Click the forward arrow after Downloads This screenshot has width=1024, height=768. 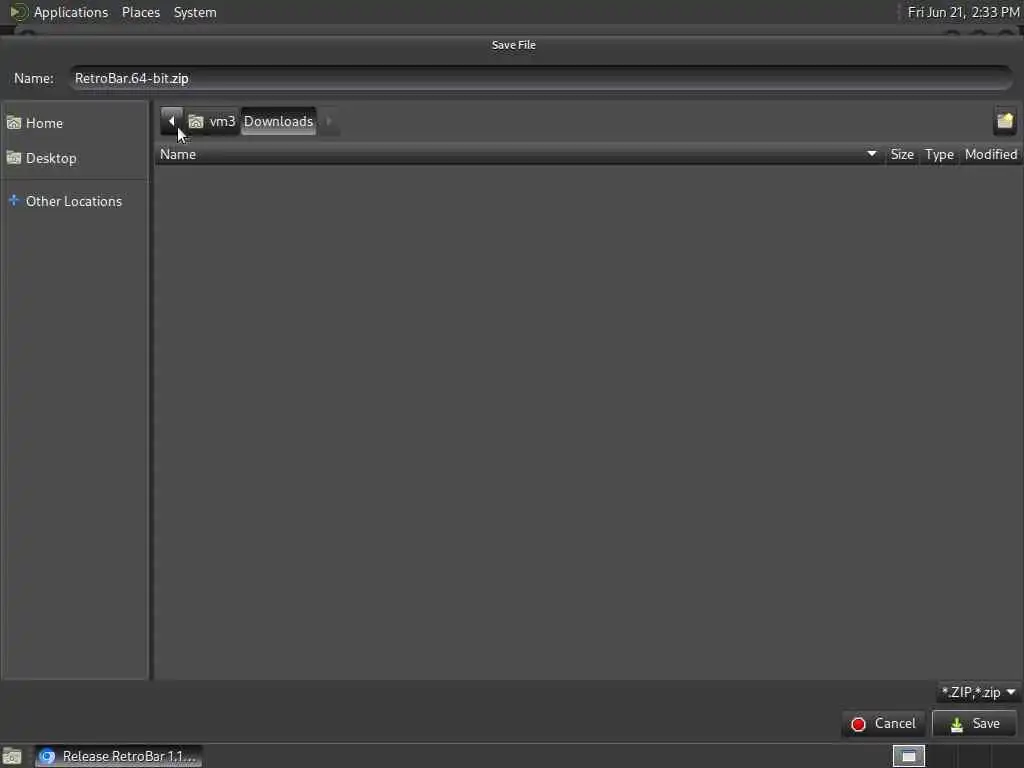[x=328, y=121]
